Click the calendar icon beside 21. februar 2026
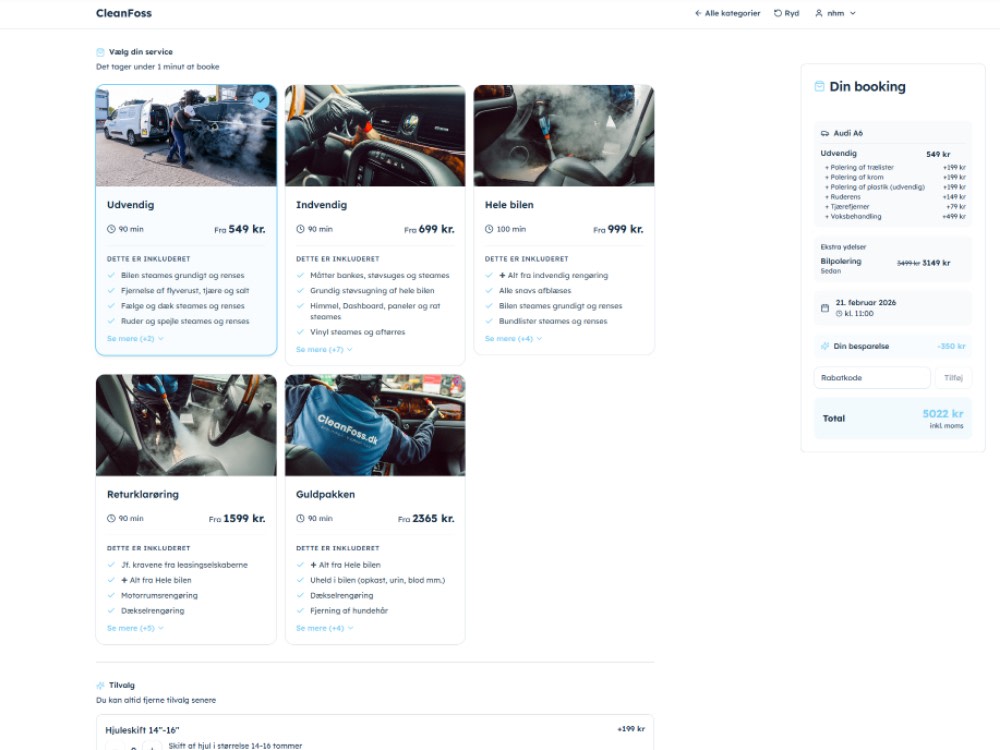This screenshot has width=1000, height=750. [825, 308]
